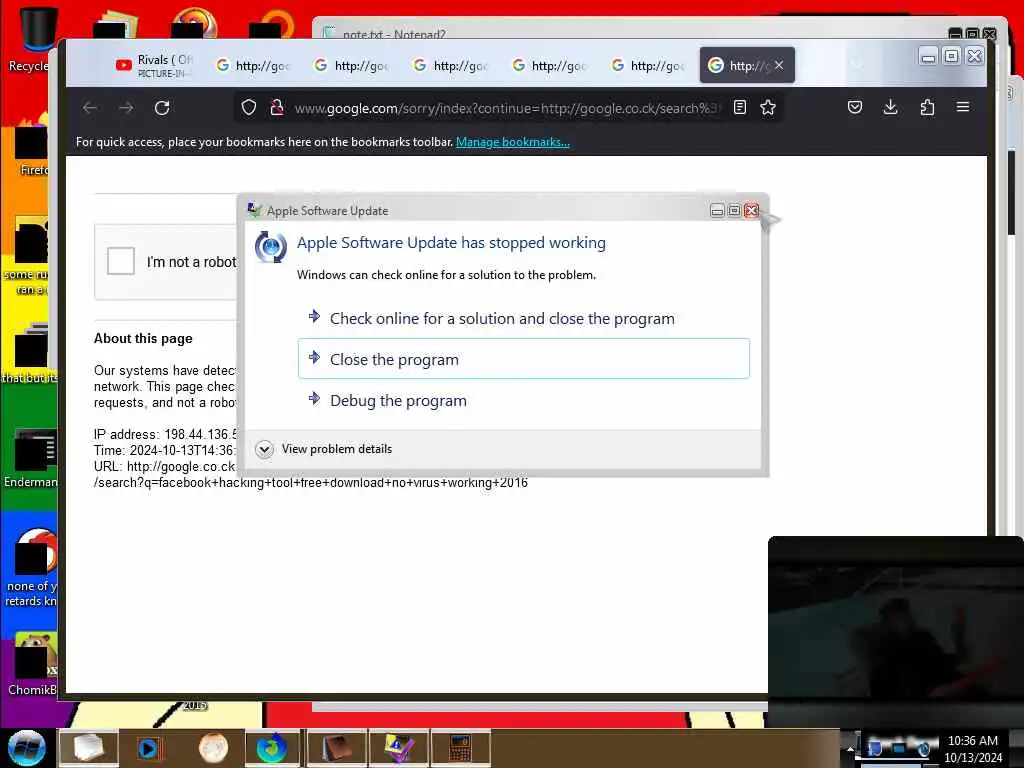Maximize the Firefox window

(952, 56)
